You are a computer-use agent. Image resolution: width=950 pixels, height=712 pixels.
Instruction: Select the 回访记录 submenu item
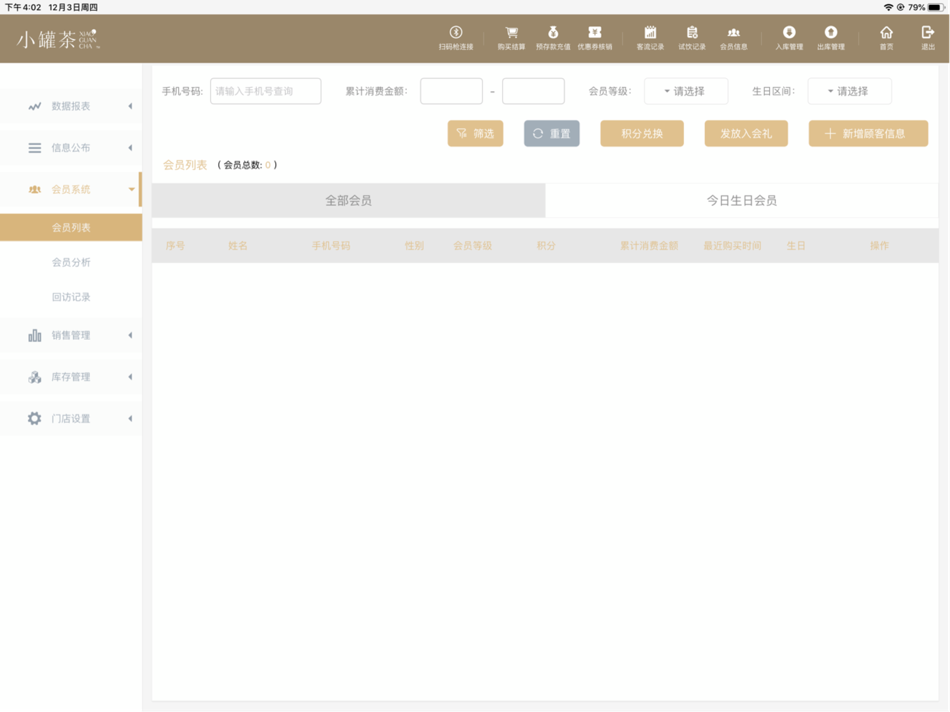click(71, 297)
